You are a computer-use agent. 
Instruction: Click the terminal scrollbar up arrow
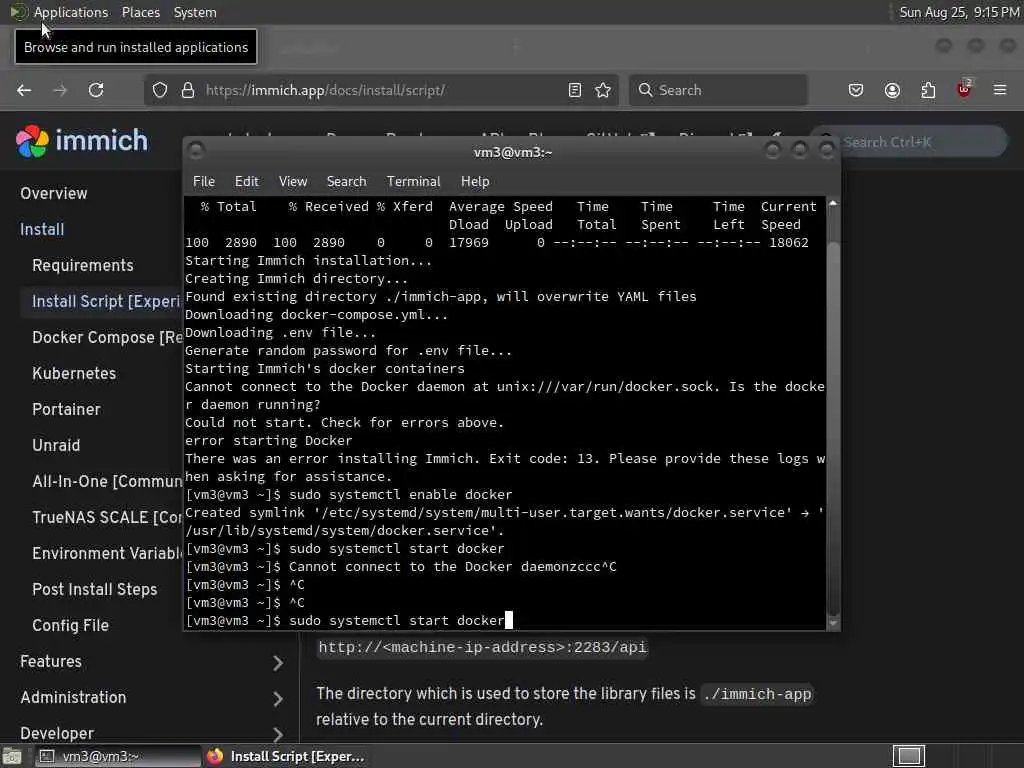[x=833, y=203]
